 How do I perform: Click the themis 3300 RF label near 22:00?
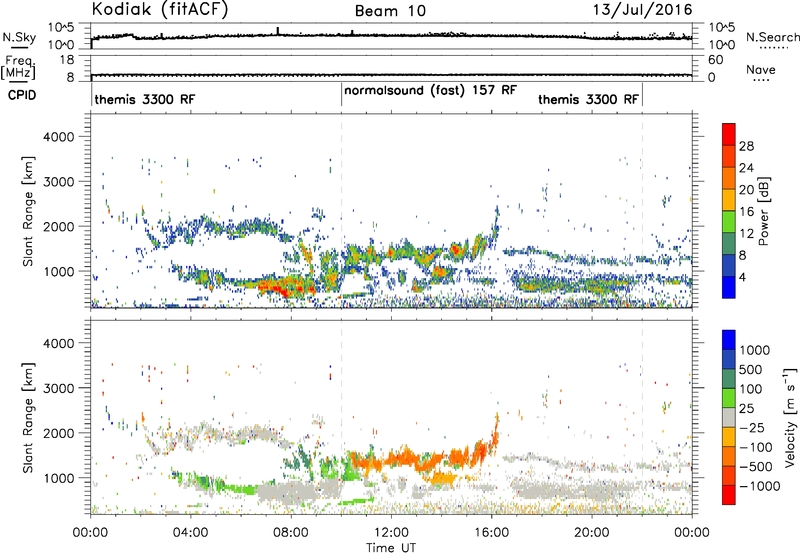(x=588, y=99)
